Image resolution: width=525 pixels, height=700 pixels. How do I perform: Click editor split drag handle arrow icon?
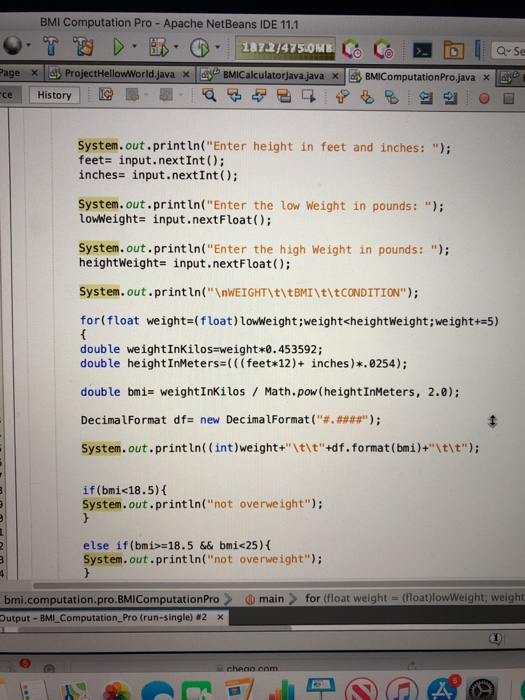[x=492, y=421]
